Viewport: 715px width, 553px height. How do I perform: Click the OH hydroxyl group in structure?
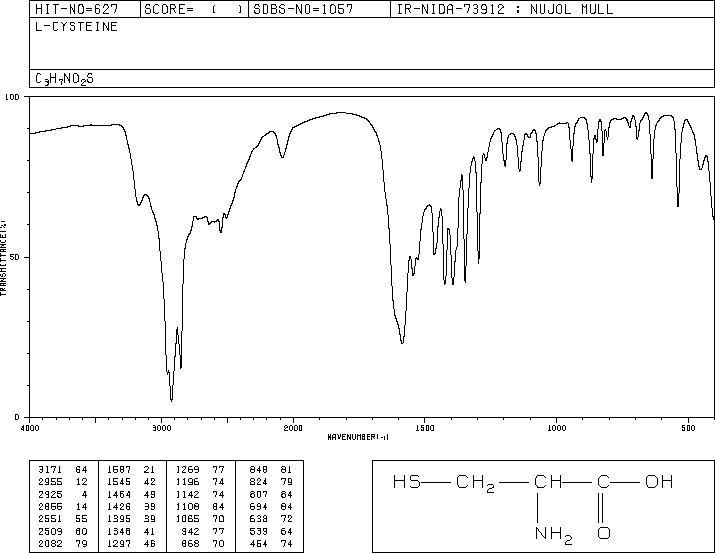[659, 482]
